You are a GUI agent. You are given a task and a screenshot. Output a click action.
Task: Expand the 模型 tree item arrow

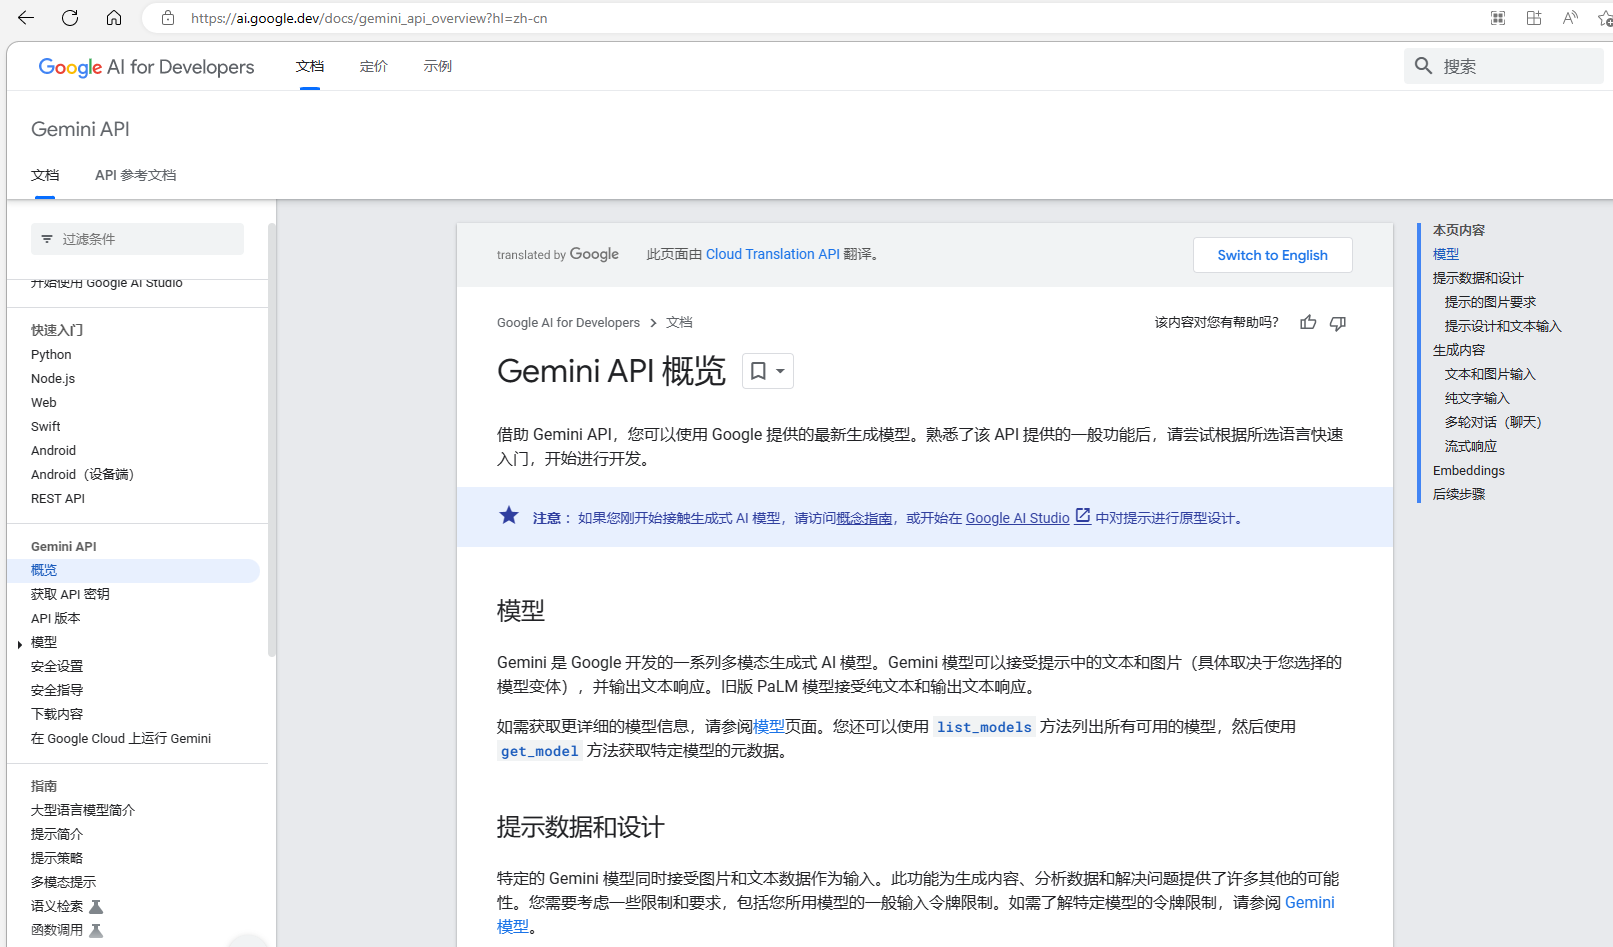point(20,644)
